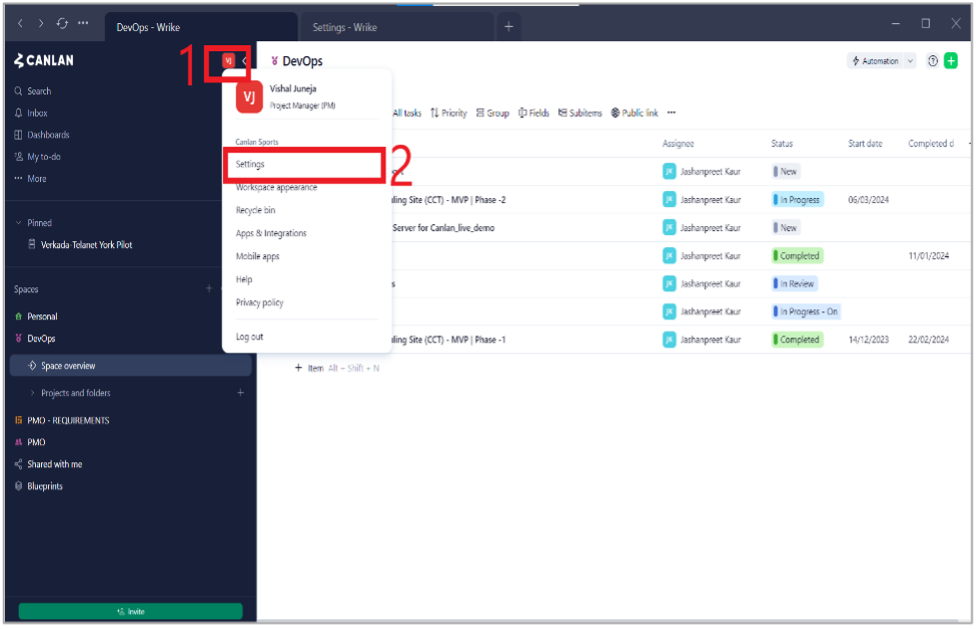Click the Automation button
The image size is (977, 629).
[x=875, y=61]
